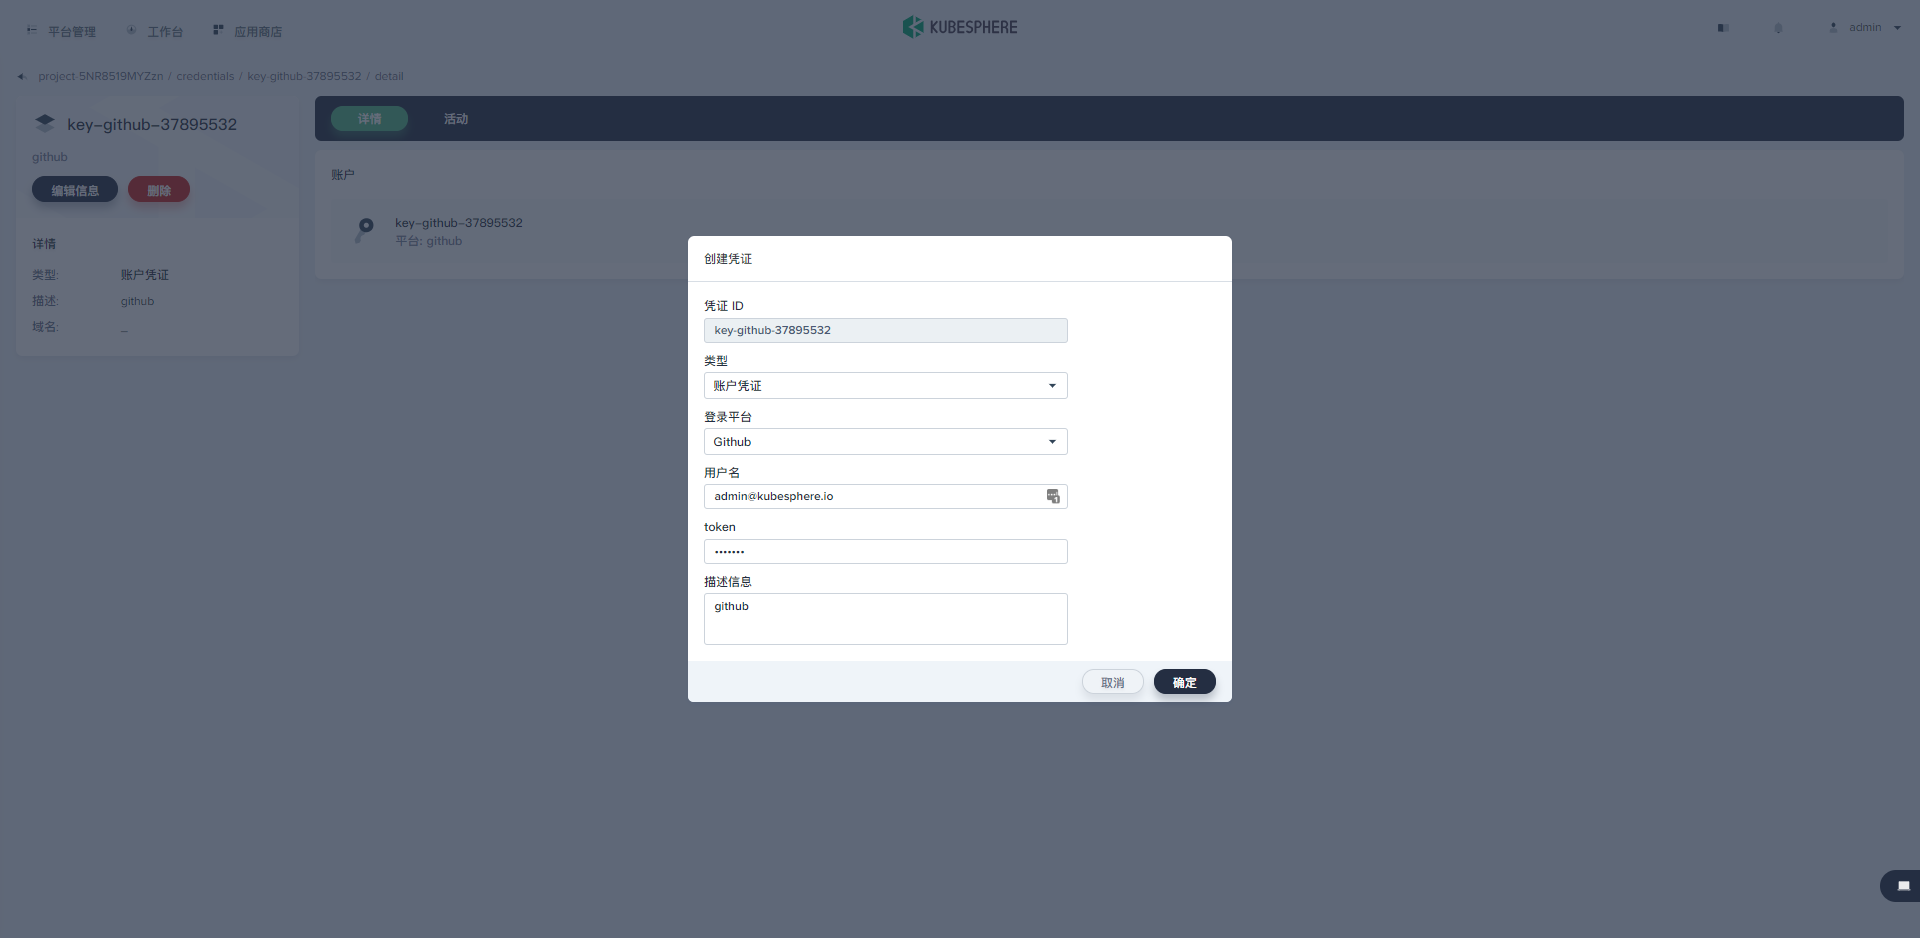
Task: Open the credentials breadcrumb link
Action: click(205, 76)
